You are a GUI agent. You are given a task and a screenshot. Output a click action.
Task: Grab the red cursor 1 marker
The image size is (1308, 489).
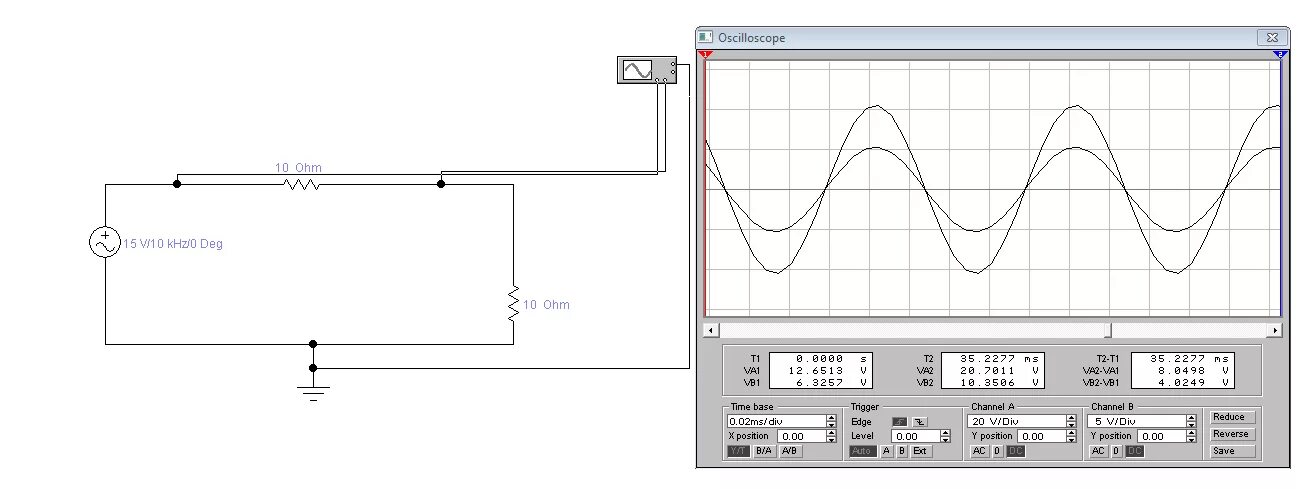pos(705,54)
